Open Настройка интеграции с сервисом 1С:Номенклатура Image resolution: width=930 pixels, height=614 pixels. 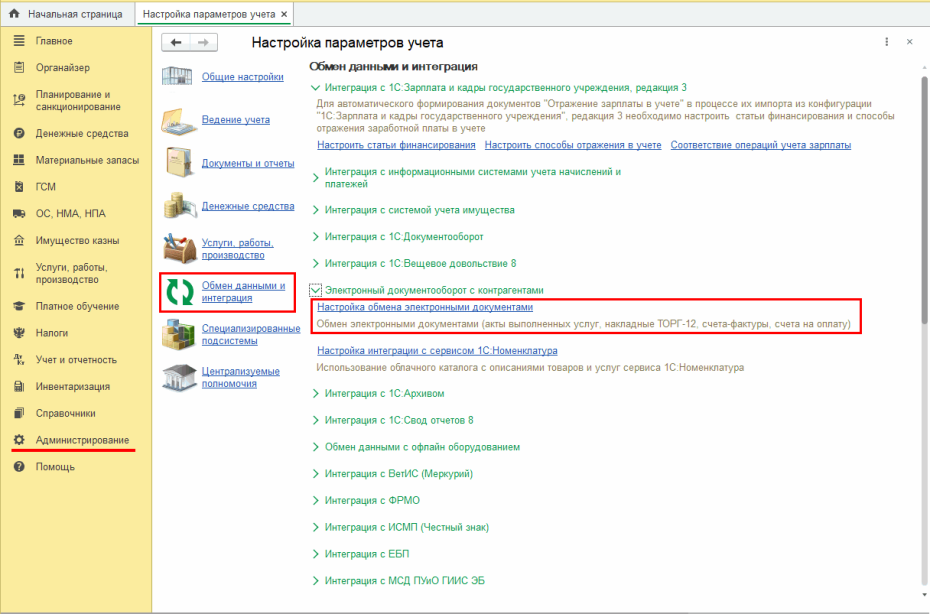(x=437, y=351)
